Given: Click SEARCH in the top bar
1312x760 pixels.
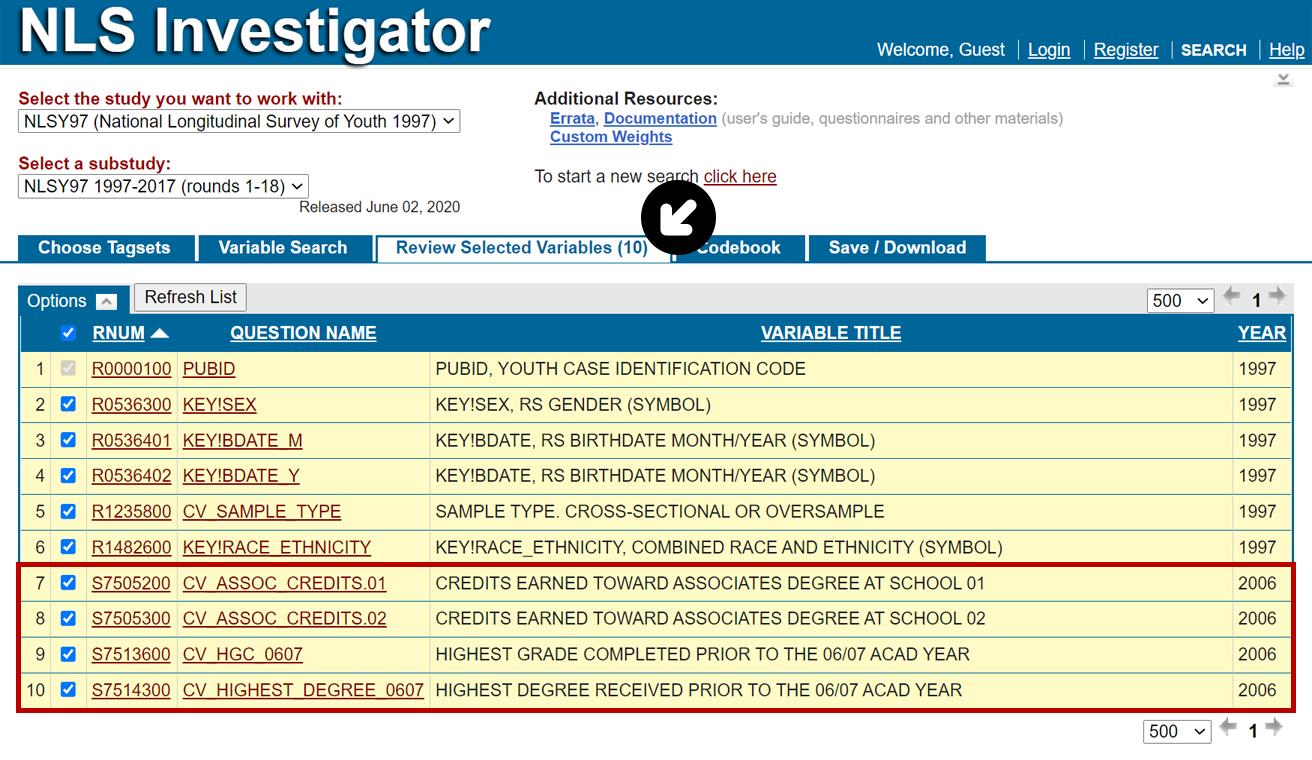Looking at the screenshot, I should pyautogui.click(x=1214, y=50).
